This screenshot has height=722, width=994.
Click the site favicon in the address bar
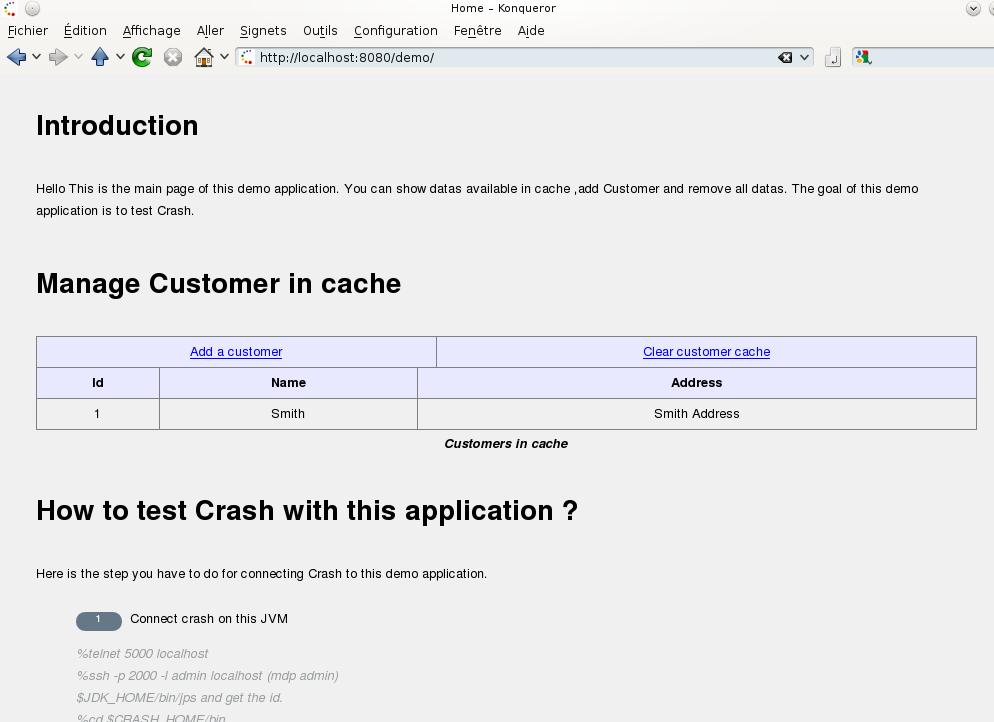click(x=247, y=58)
